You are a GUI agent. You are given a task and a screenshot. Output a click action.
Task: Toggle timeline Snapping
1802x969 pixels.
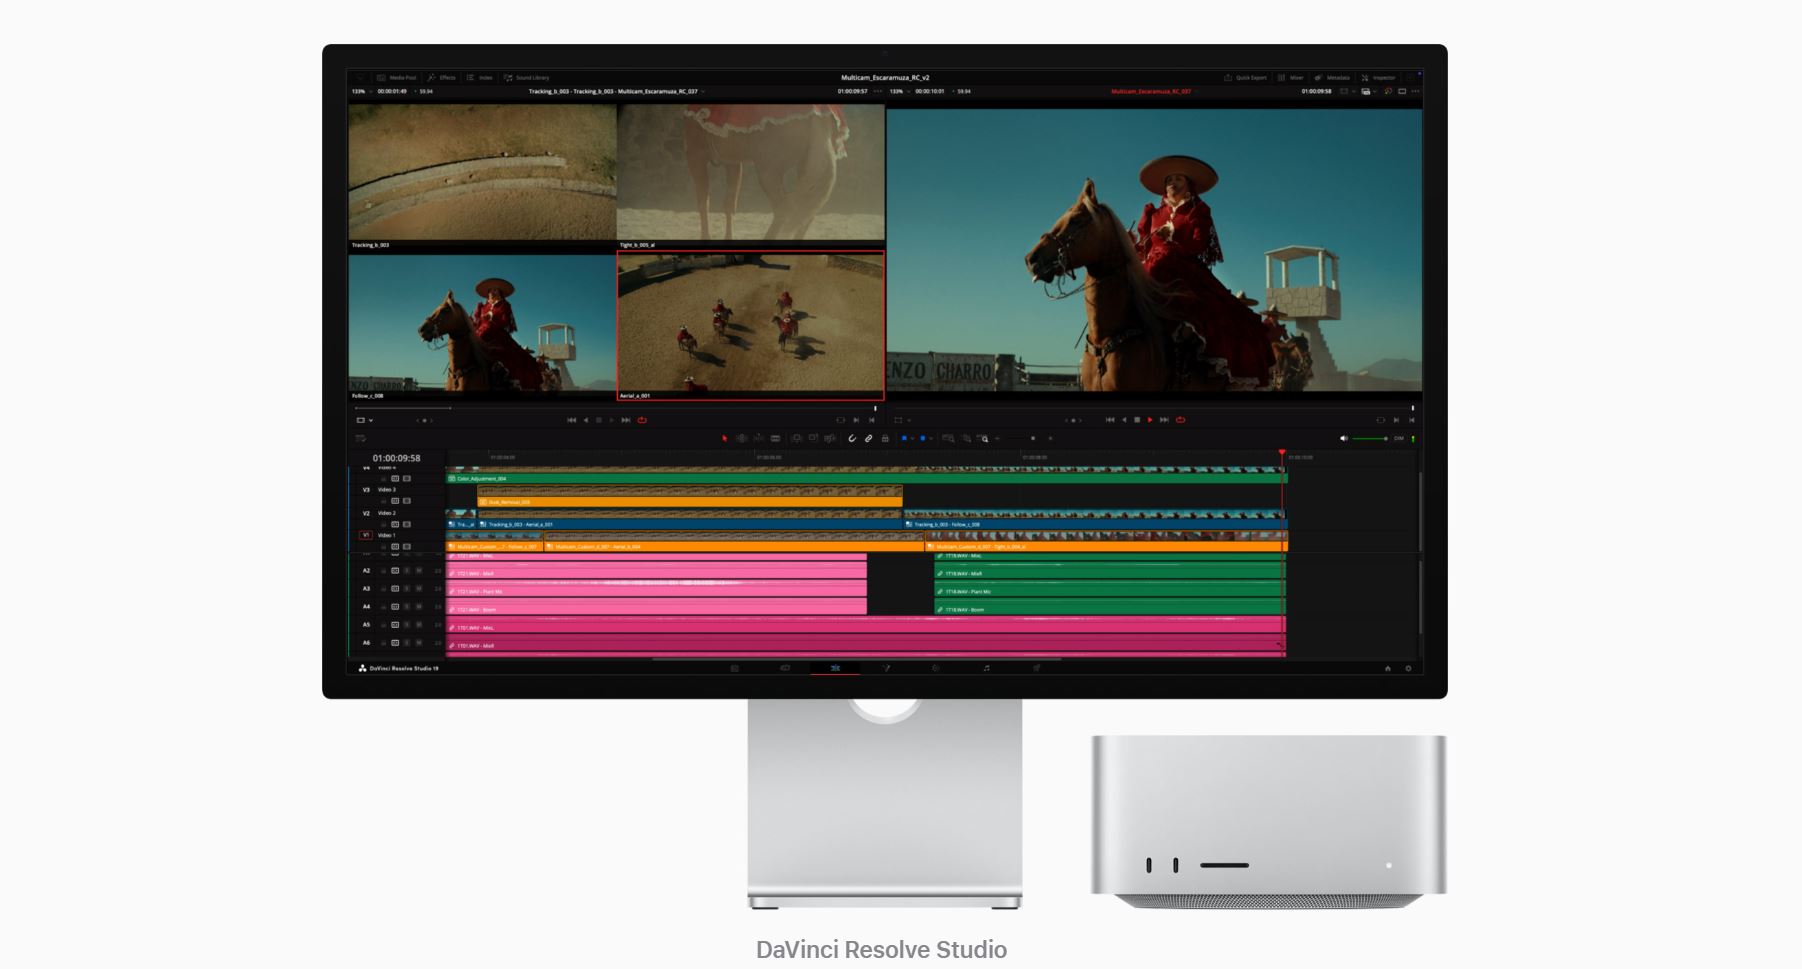pyautogui.click(x=852, y=438)
